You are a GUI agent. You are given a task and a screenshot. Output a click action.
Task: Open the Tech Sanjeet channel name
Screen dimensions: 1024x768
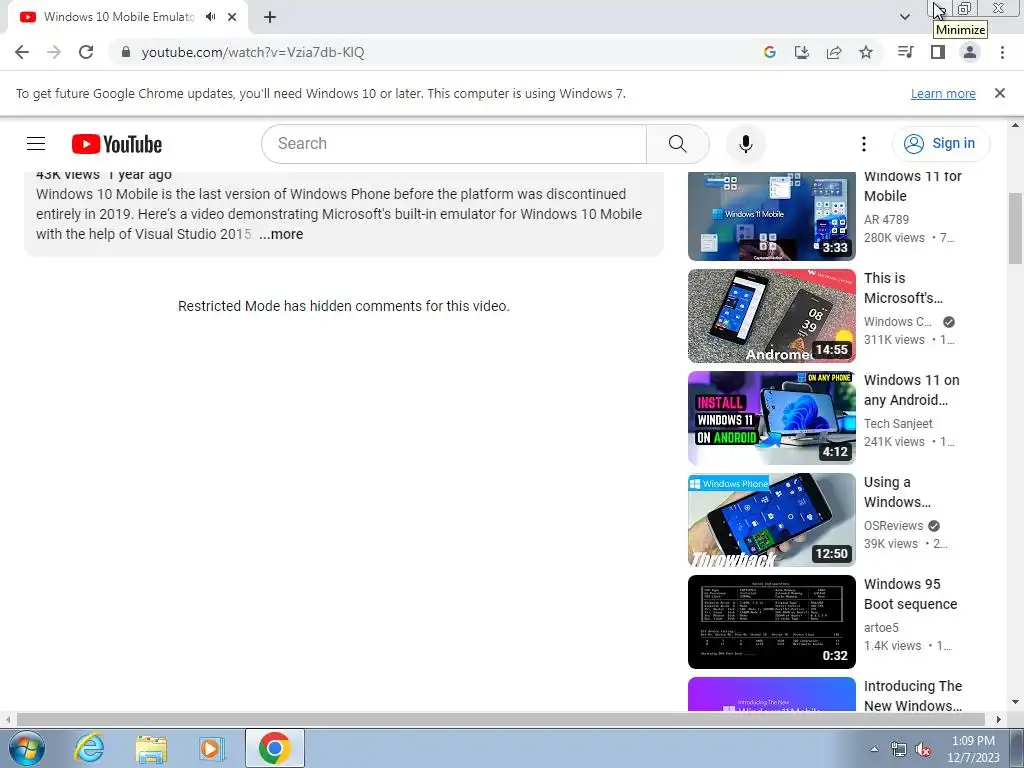pyautogui.click(x=898, y=424)
